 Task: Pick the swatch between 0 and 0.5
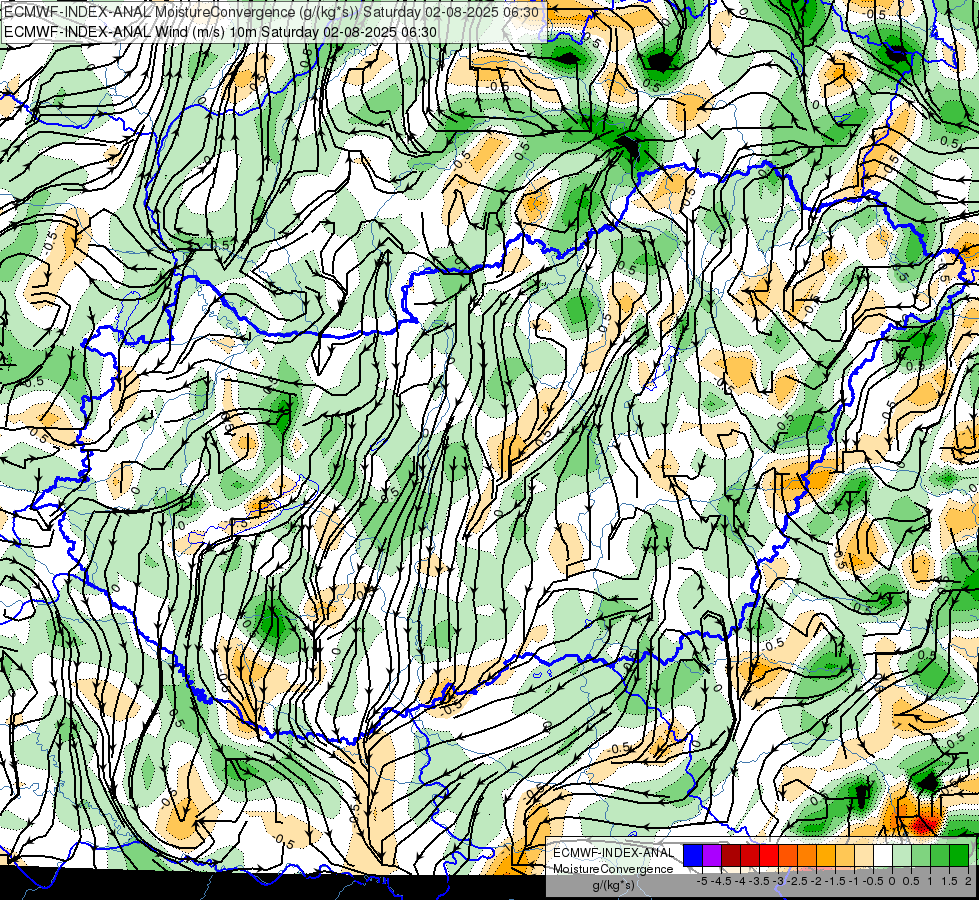[902, 856]
